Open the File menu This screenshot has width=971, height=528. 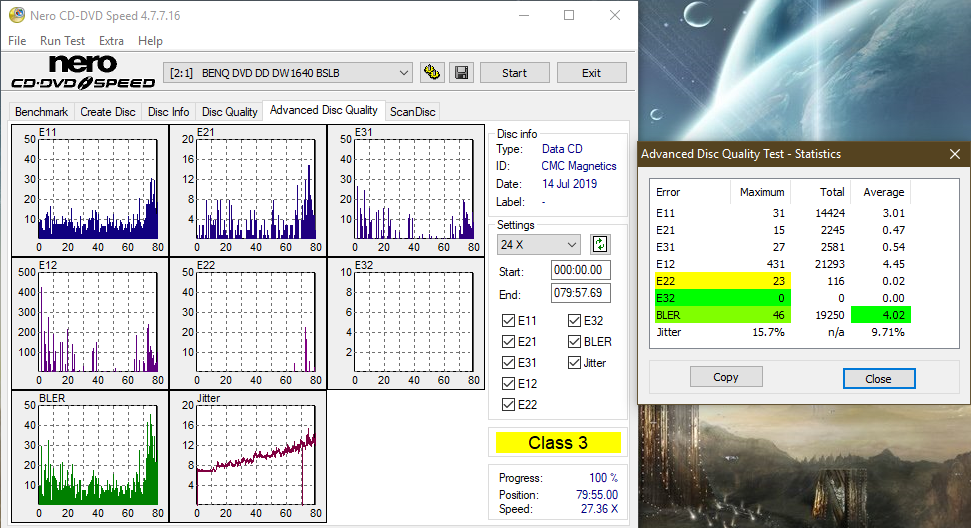[17, 41]
